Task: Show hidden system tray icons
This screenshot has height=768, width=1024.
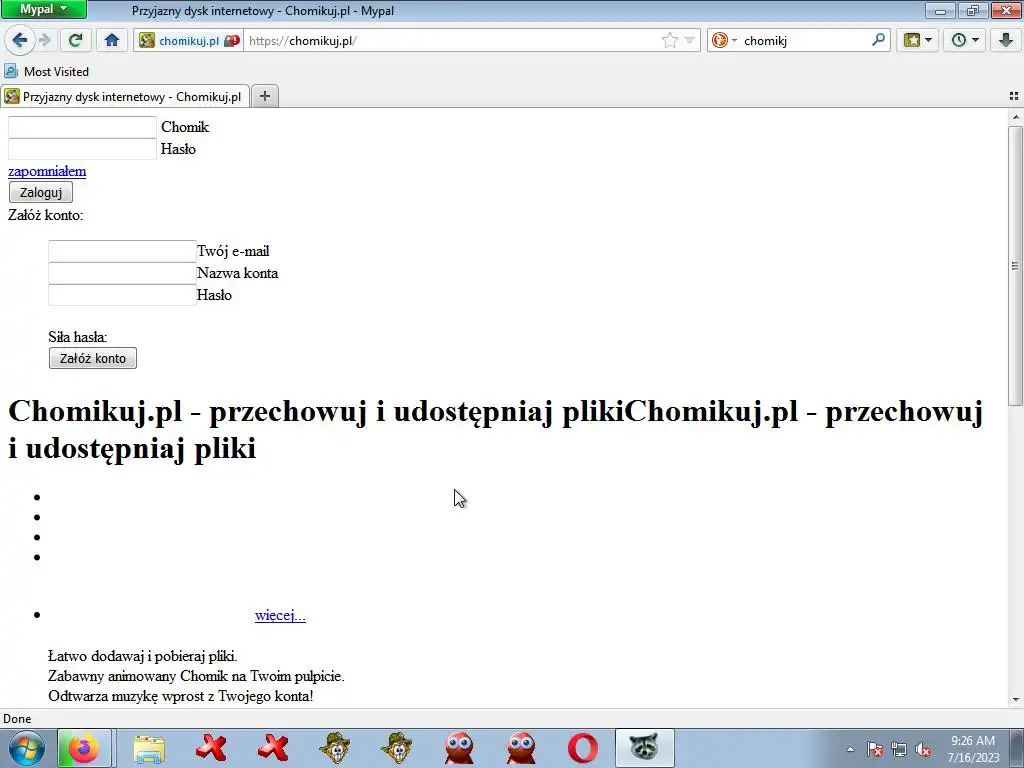Action: tap(850, 750)
